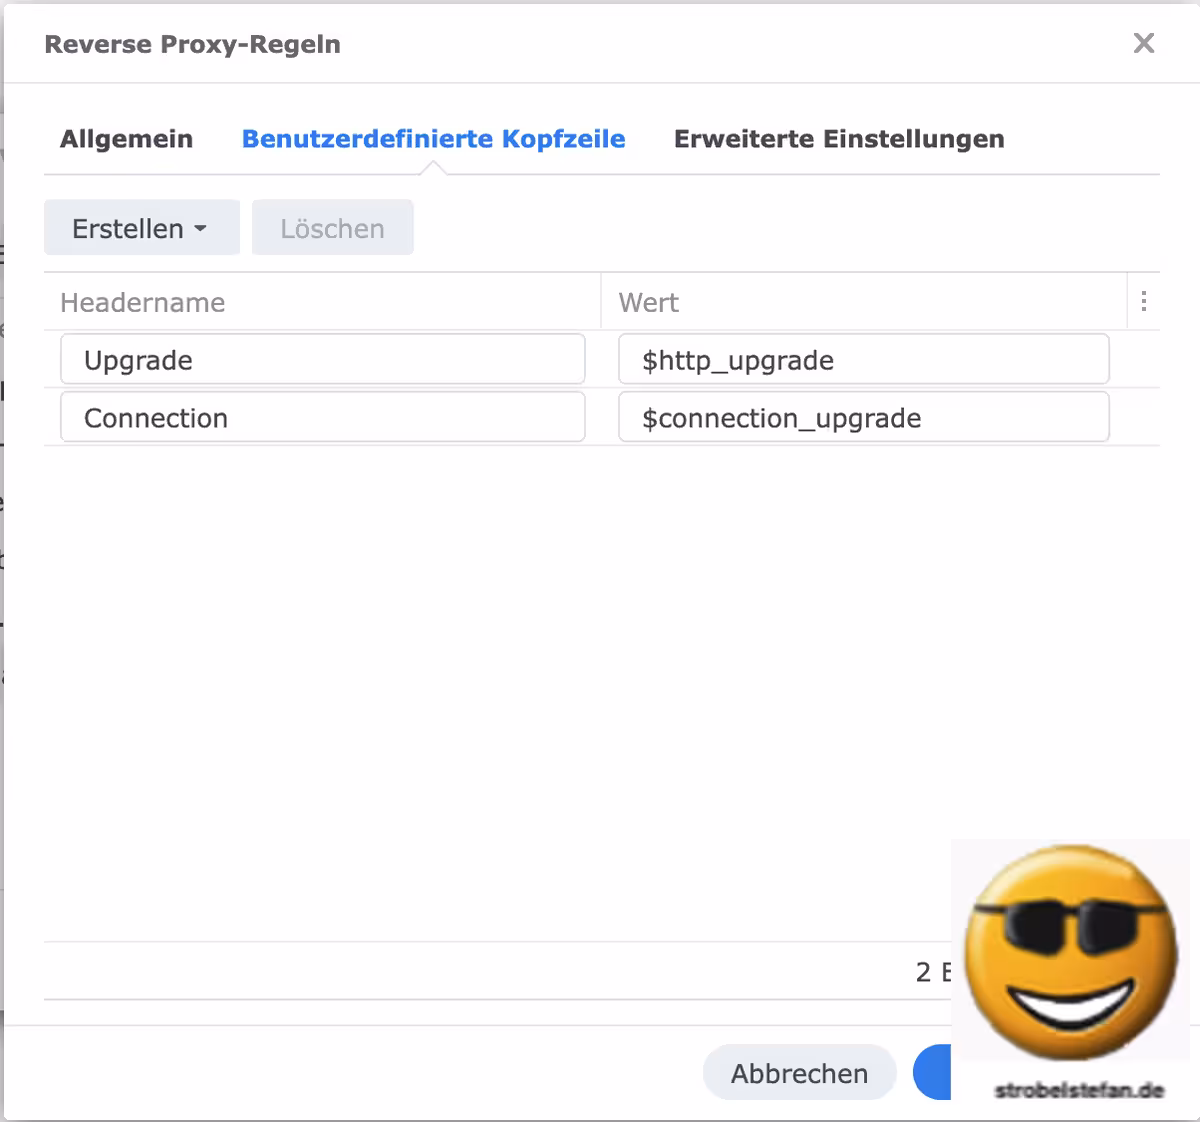1200x1122 pixels.
Task: Click the Abbrechen button
Action: tap(799, 1073)
